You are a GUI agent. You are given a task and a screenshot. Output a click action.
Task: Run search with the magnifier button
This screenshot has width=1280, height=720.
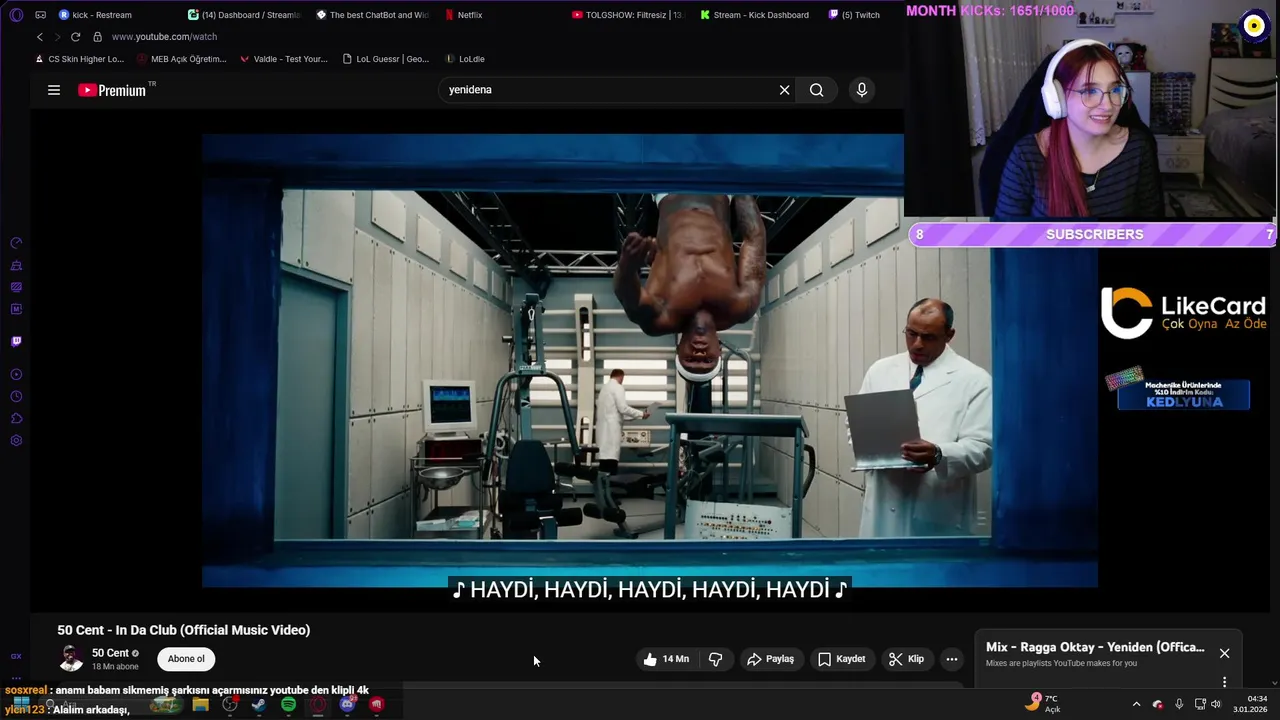coord(817,90)
